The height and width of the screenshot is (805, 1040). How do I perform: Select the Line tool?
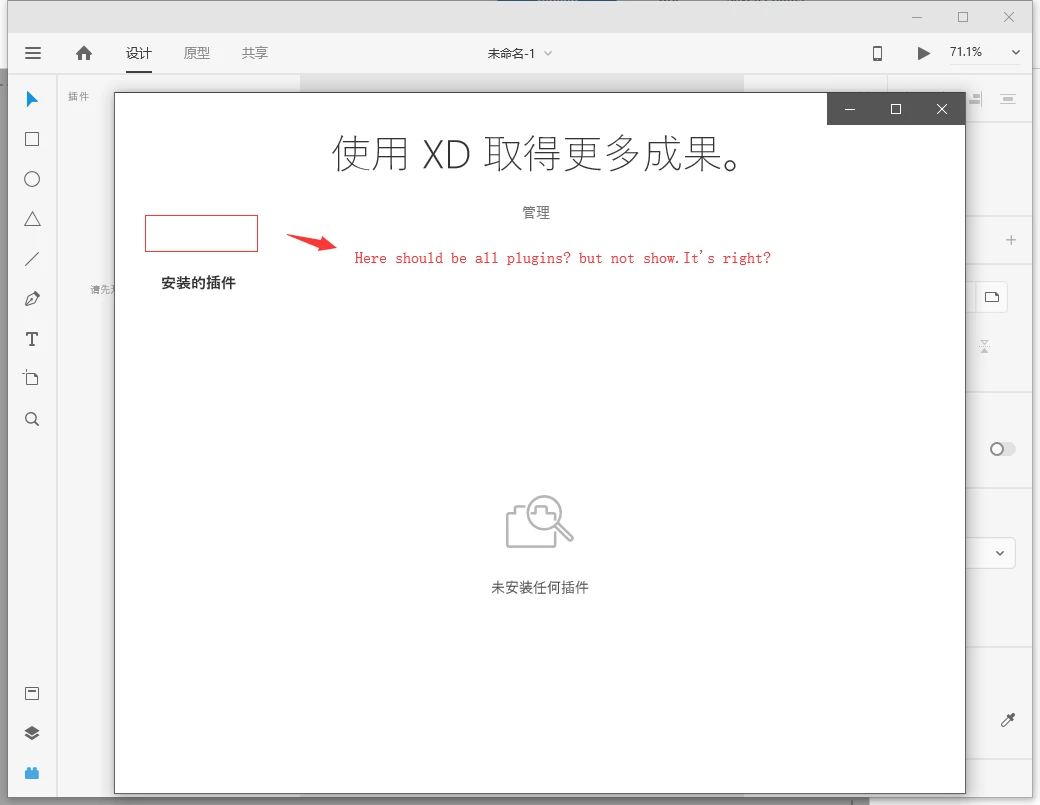(x=32, y=259)
